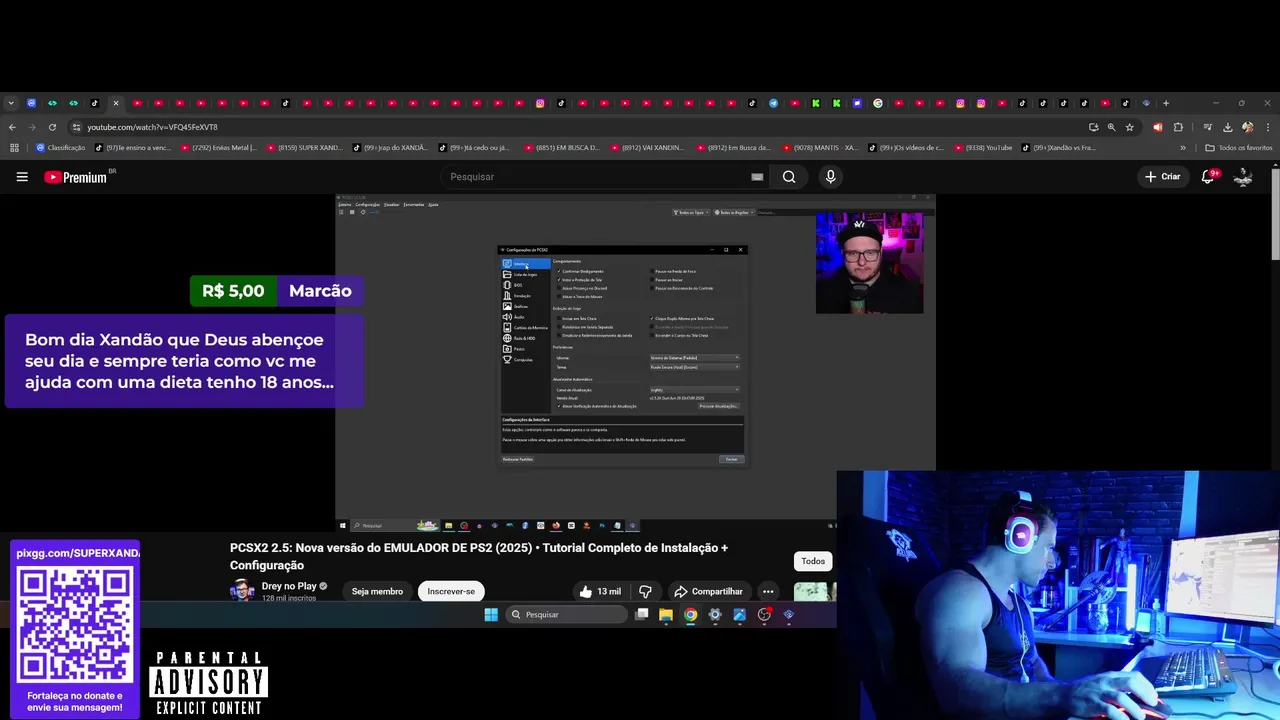The width and height of the screenshot is (1280, 720).
Task: Open the Windows Start menu
Action: tap(491, 615)
